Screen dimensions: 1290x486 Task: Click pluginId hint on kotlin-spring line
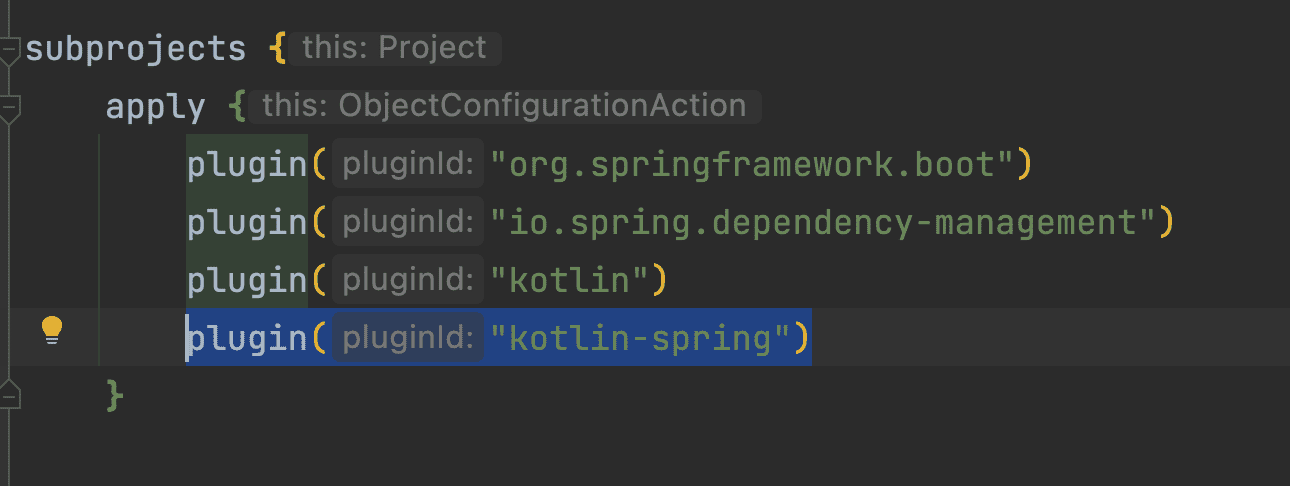click(408, 339)
